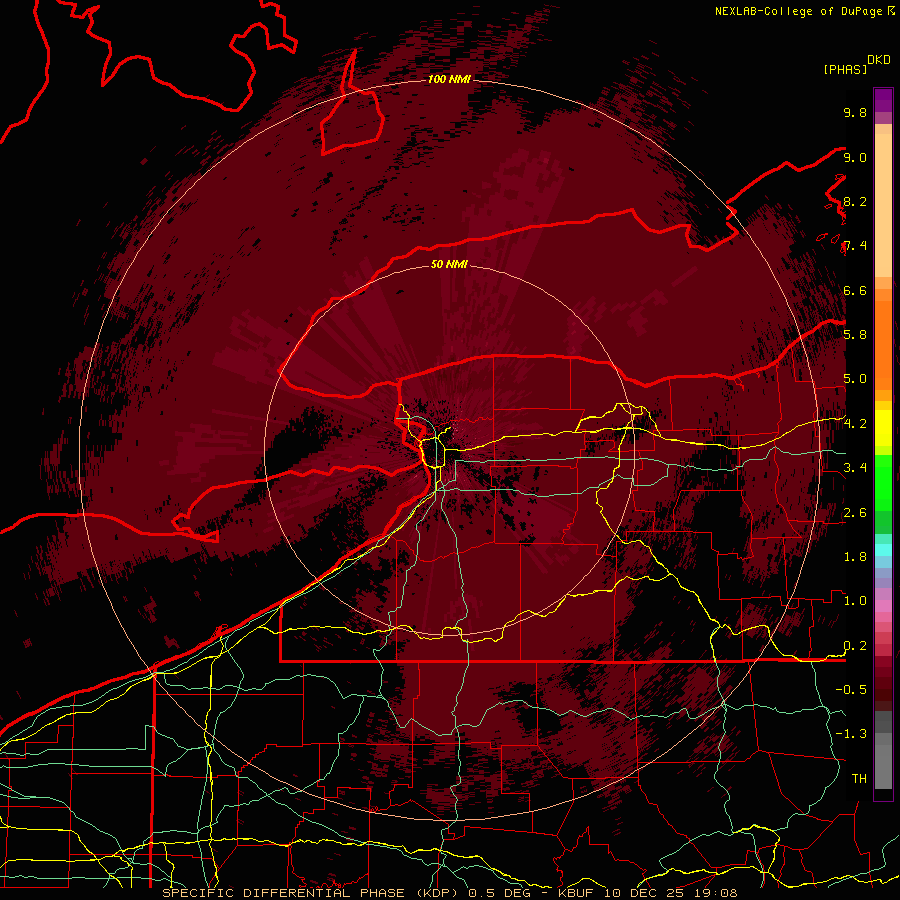Click the 4.2 value on the color scale
900x900 pixels.
(x=855, y=424)
